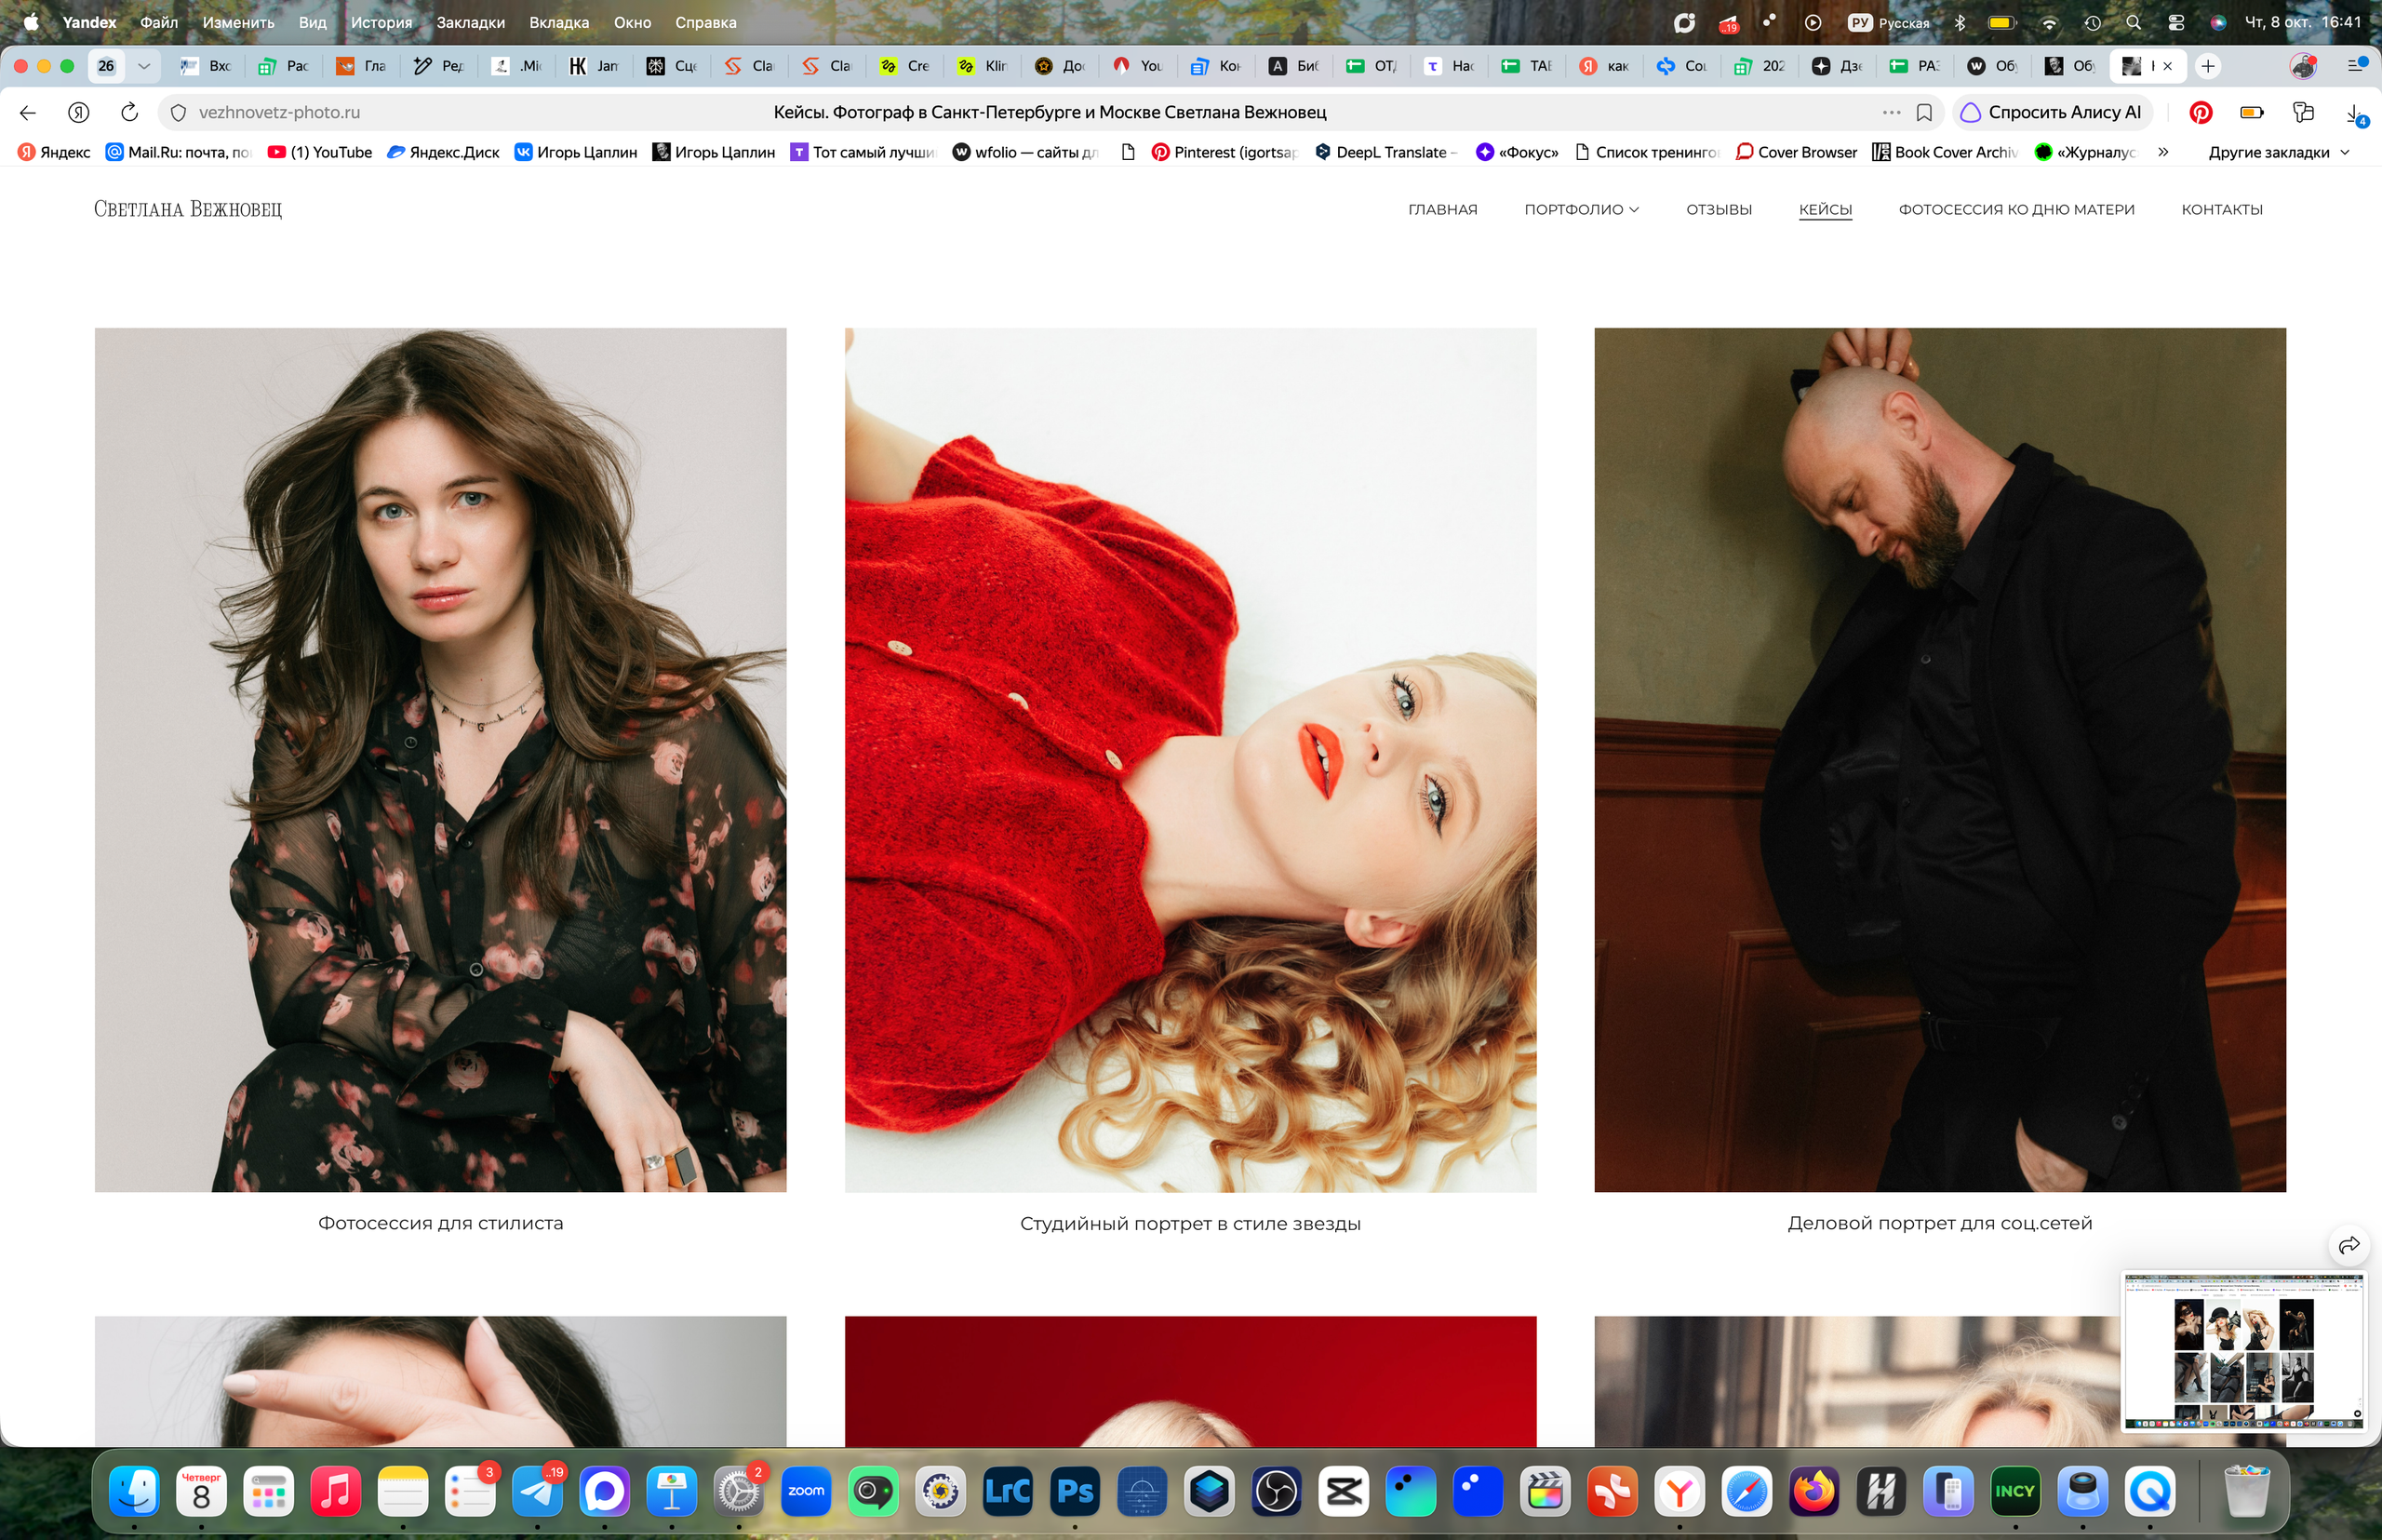Screen dimensions: 2382x1540
Task: Click the share arrow icon above screenshot thumbnail
Action: [2349, 1245]
